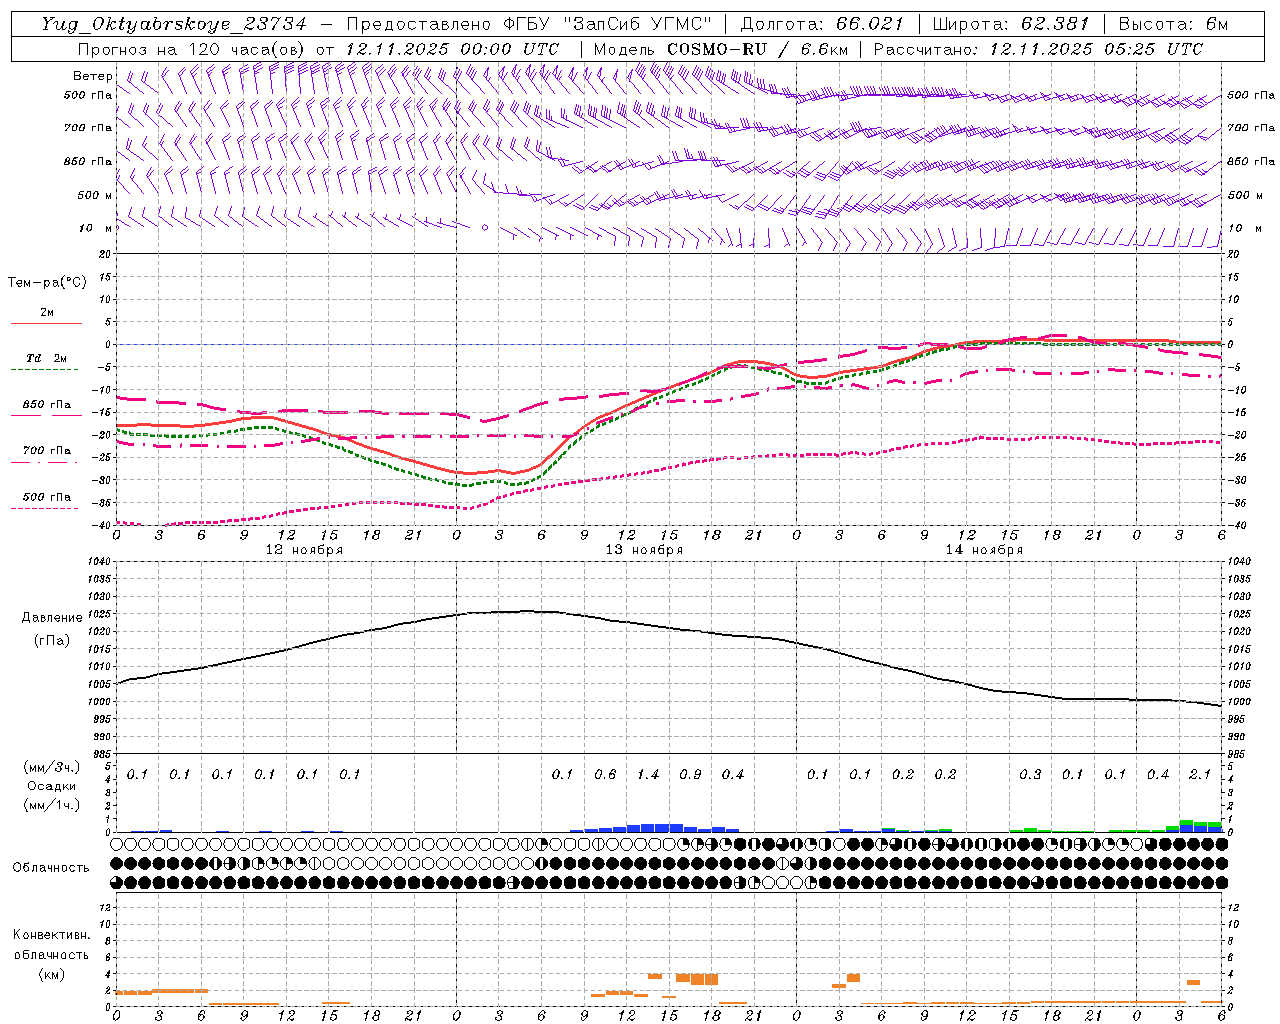Click the Td 2м dashed legend line
1280x1024 pixels.
pos(44,369)
